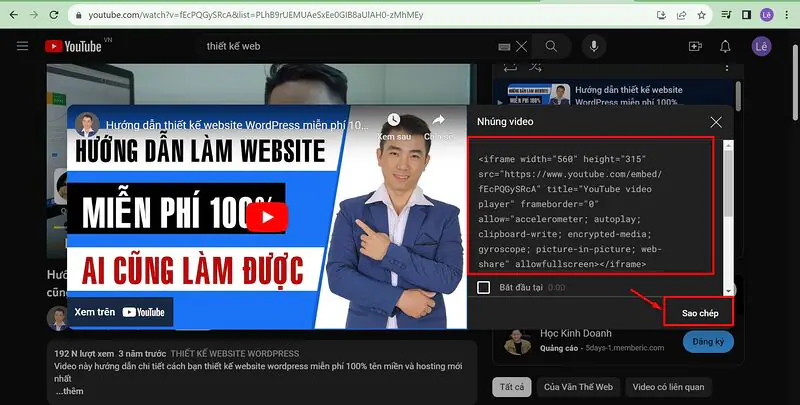Click hashtag THIẾT KẾ WEBSITE WORDPRESS

tap(235, 353)
